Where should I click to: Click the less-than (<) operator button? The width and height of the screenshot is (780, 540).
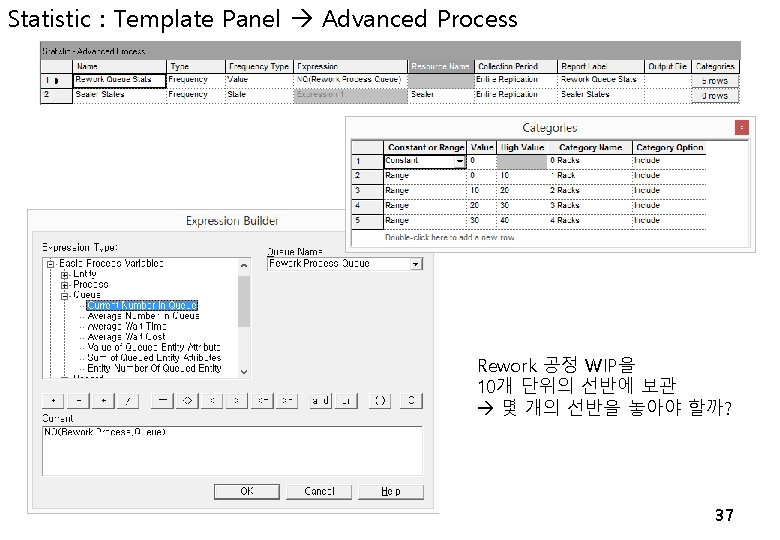click(x=212, y=401)
